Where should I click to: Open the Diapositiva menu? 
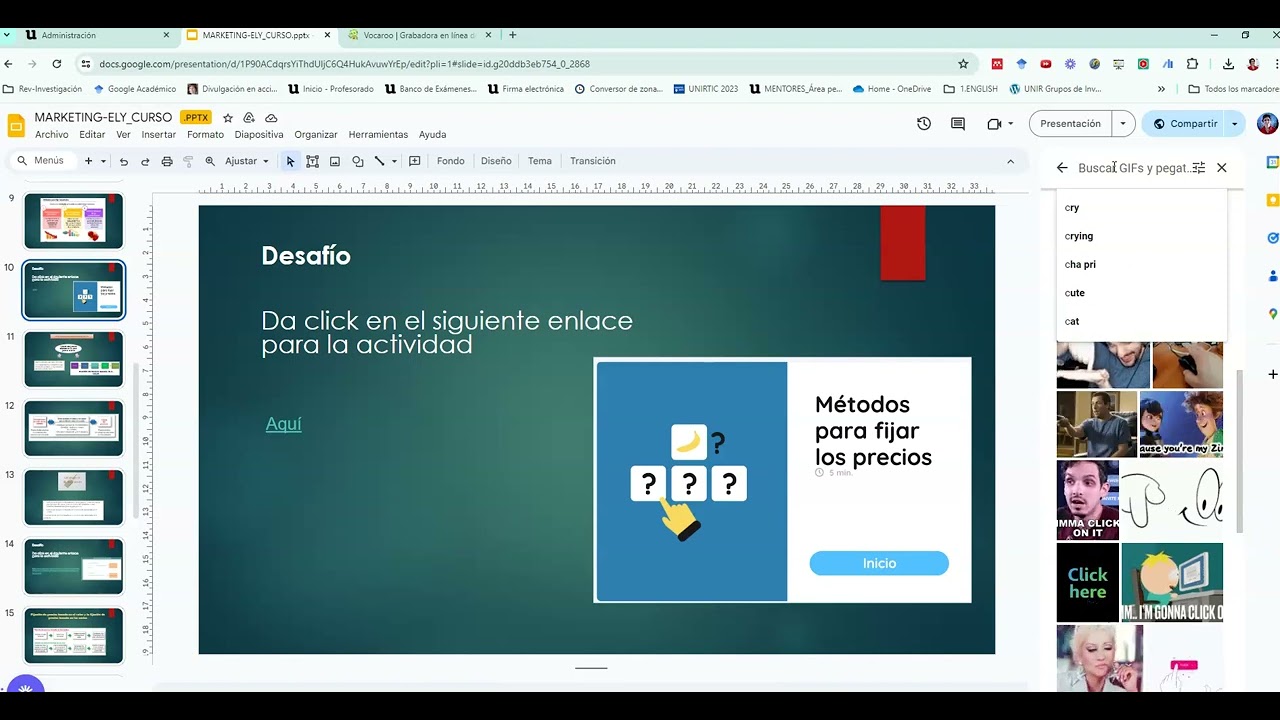pos(259,135)
